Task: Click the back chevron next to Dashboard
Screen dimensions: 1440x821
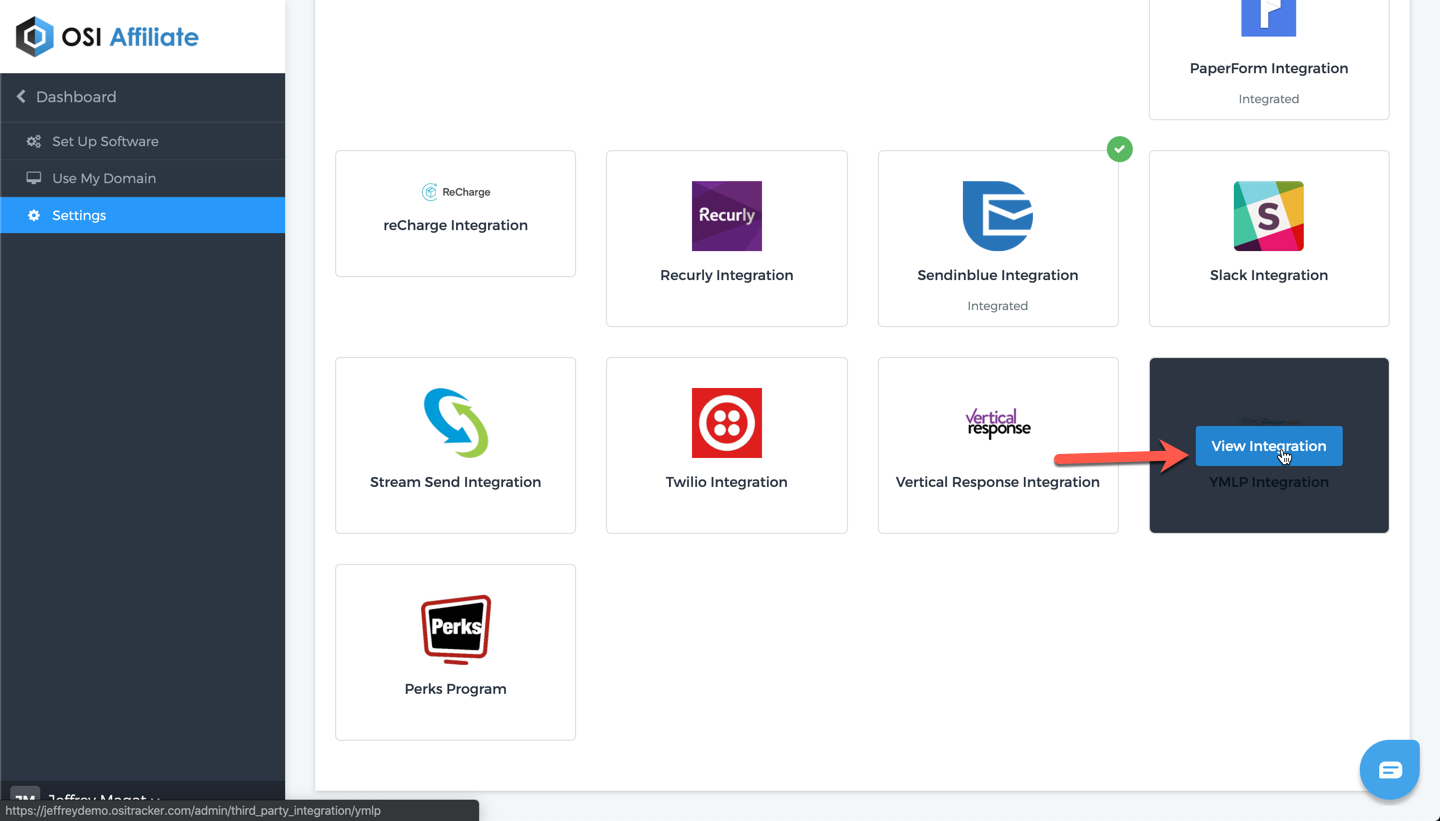Action: pyautogui.click(x=21, y=97)
